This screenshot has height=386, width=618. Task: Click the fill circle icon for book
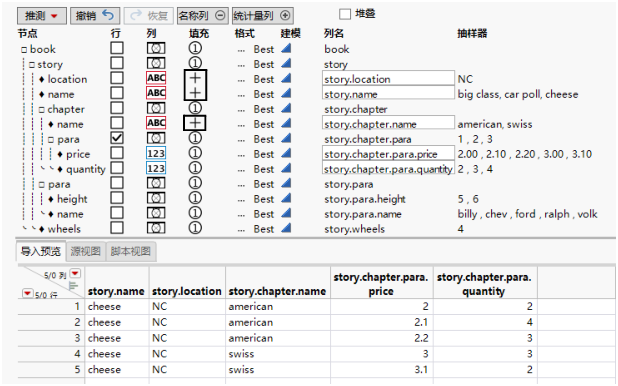(x=195, y=48)
